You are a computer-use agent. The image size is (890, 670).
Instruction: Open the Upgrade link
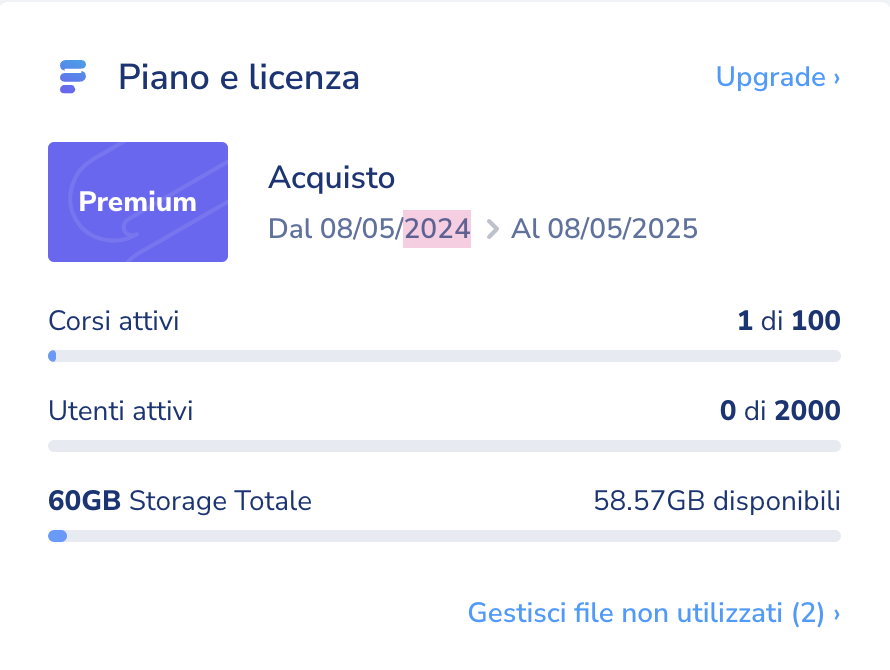click(x=770, y=77)
